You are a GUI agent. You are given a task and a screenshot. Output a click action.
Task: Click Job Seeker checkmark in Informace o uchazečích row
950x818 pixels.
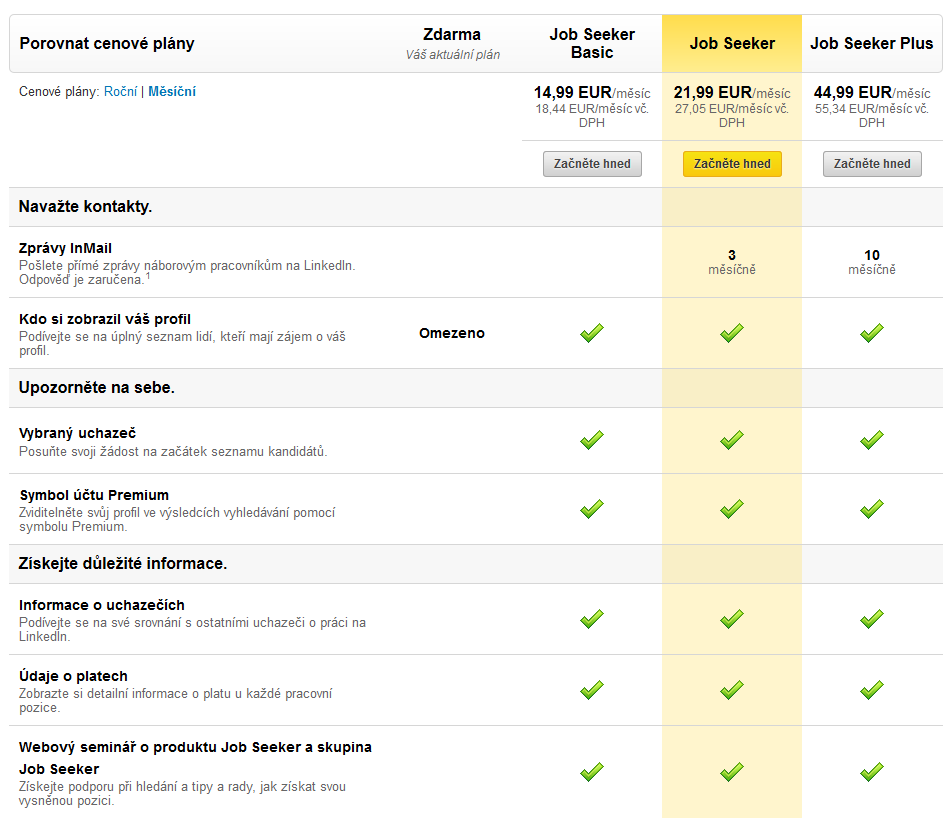click(732, 619)
